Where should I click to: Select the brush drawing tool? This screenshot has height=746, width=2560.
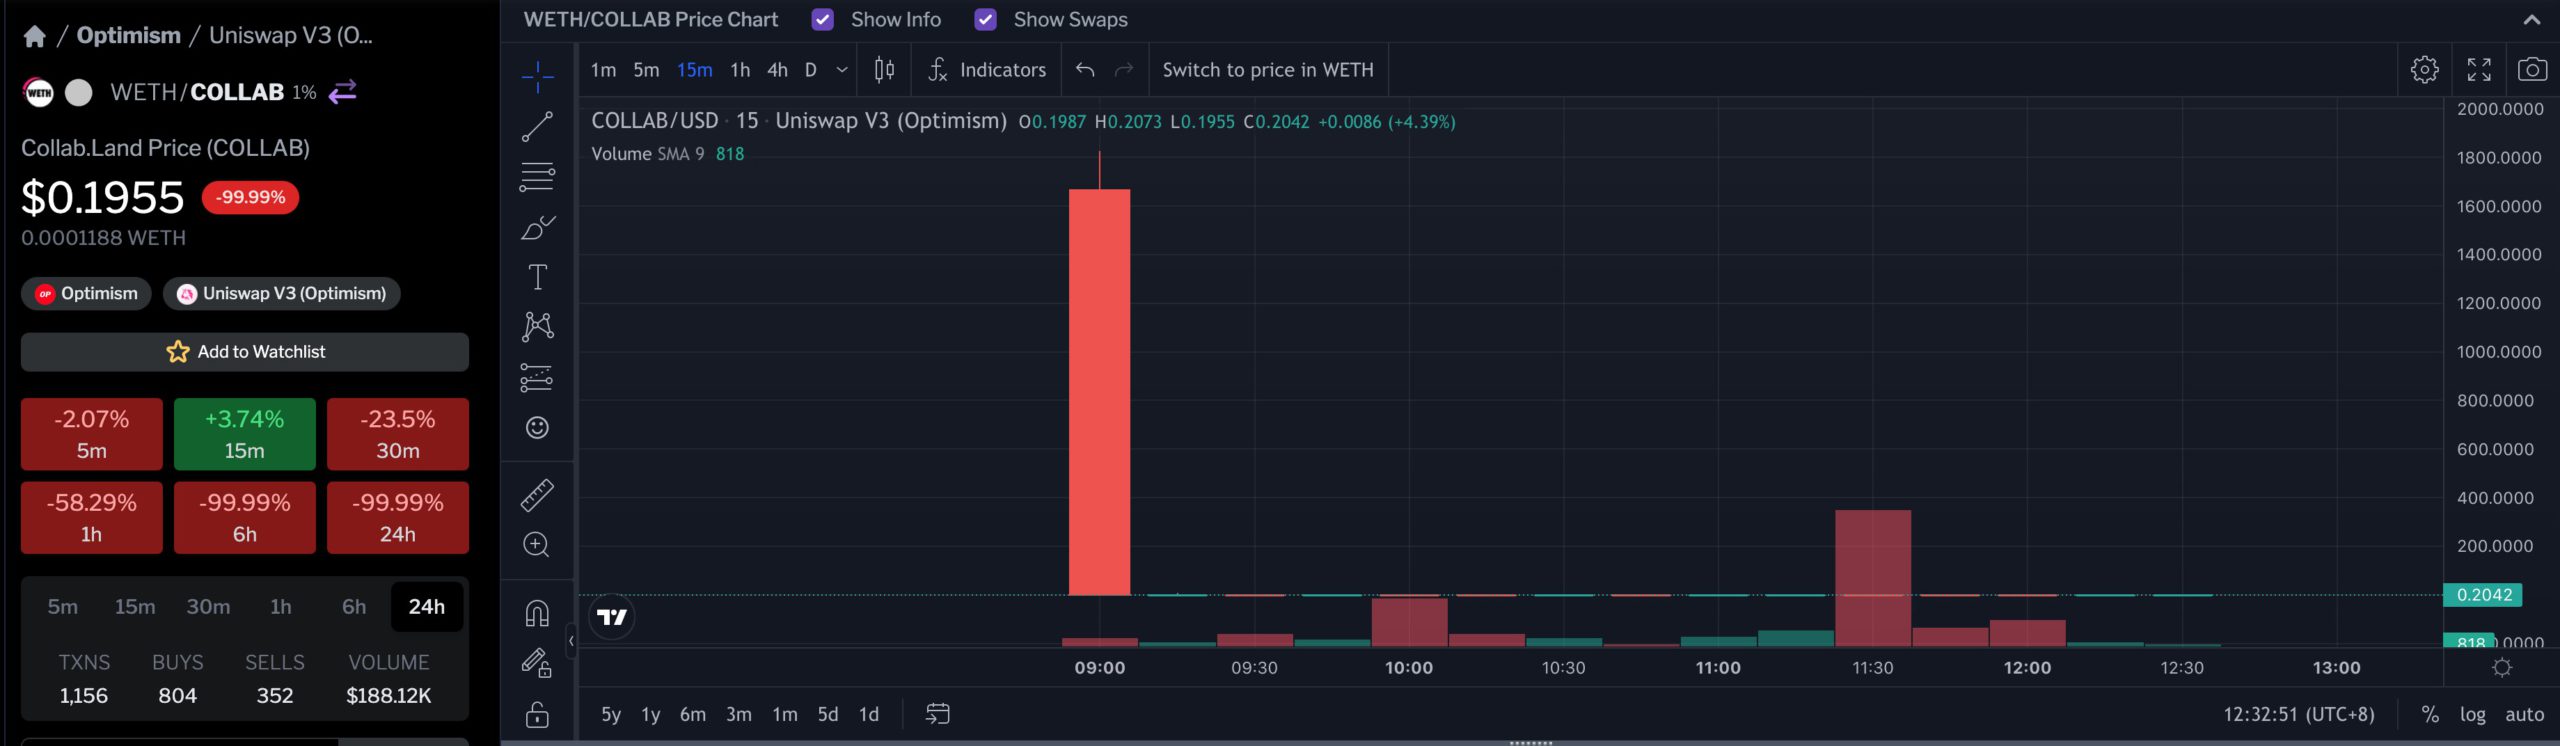(537, 227)
